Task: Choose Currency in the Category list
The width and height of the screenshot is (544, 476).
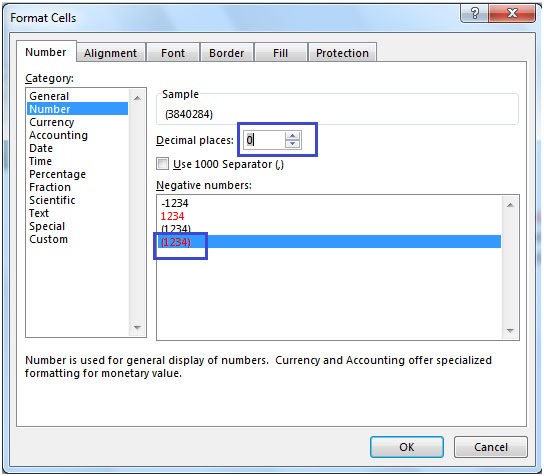Action: [x=52, y=122]
